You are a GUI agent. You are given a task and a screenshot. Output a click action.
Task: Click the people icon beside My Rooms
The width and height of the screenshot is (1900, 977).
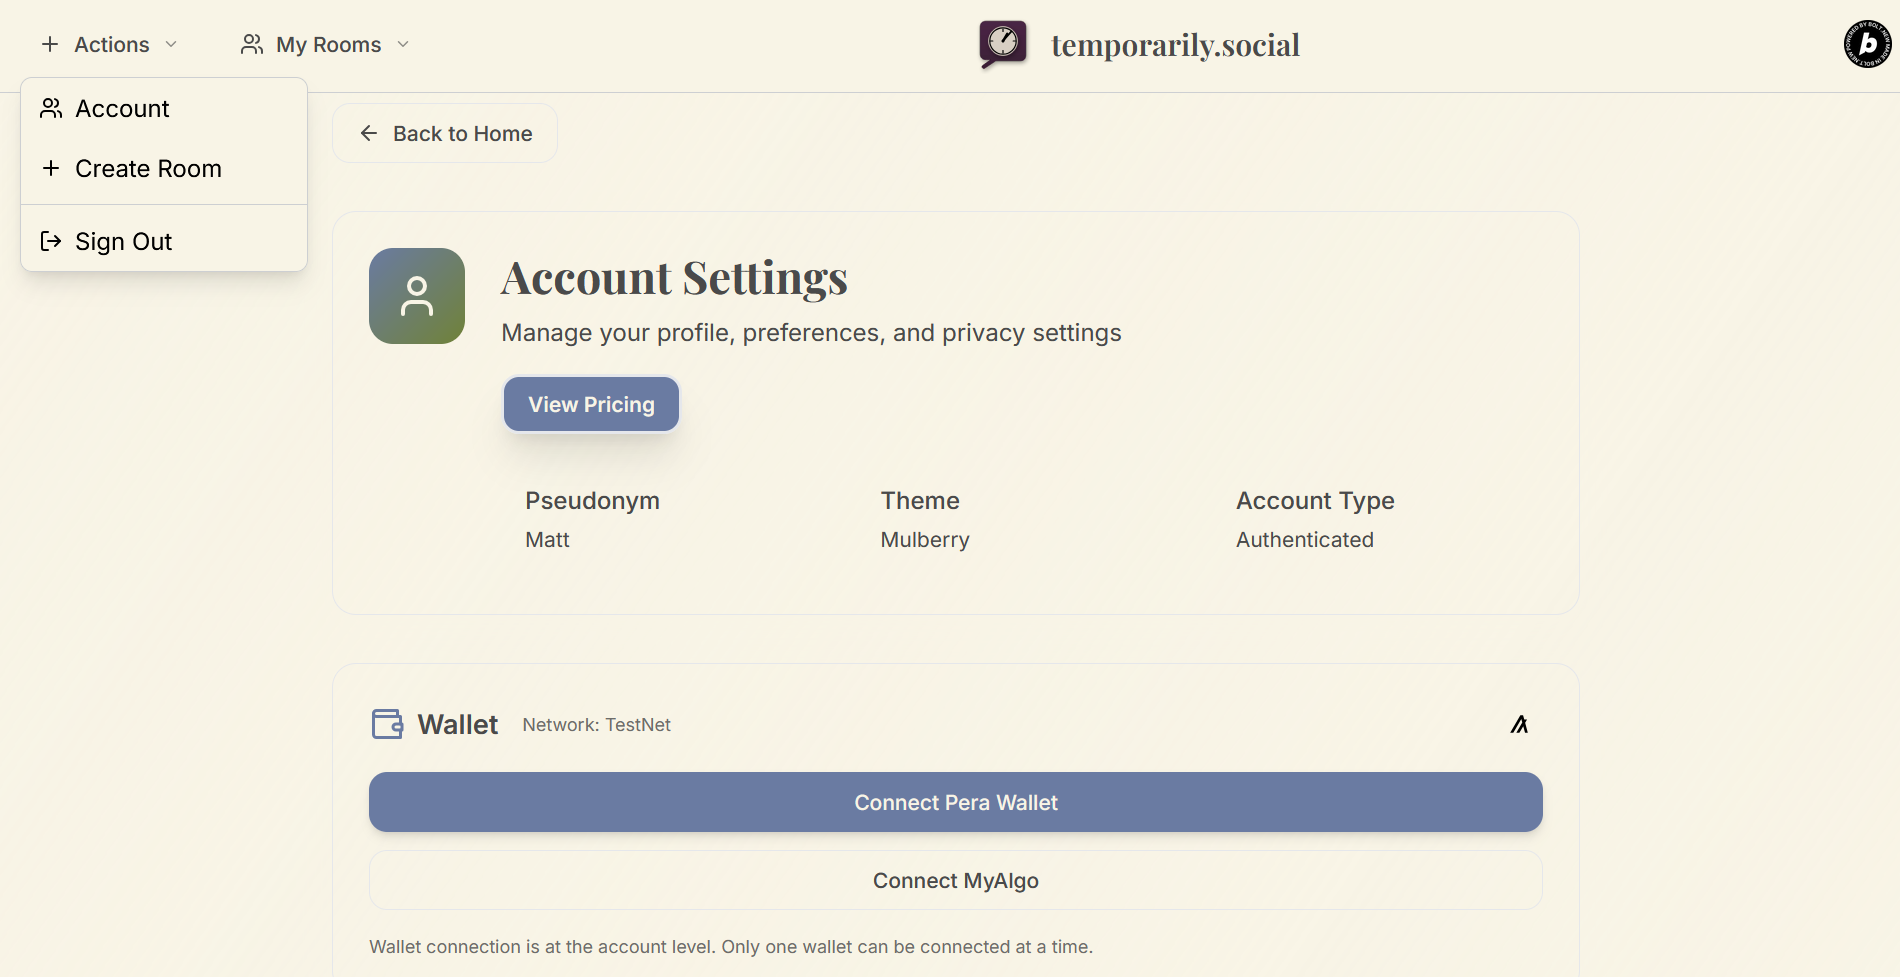tap(252, 44)
